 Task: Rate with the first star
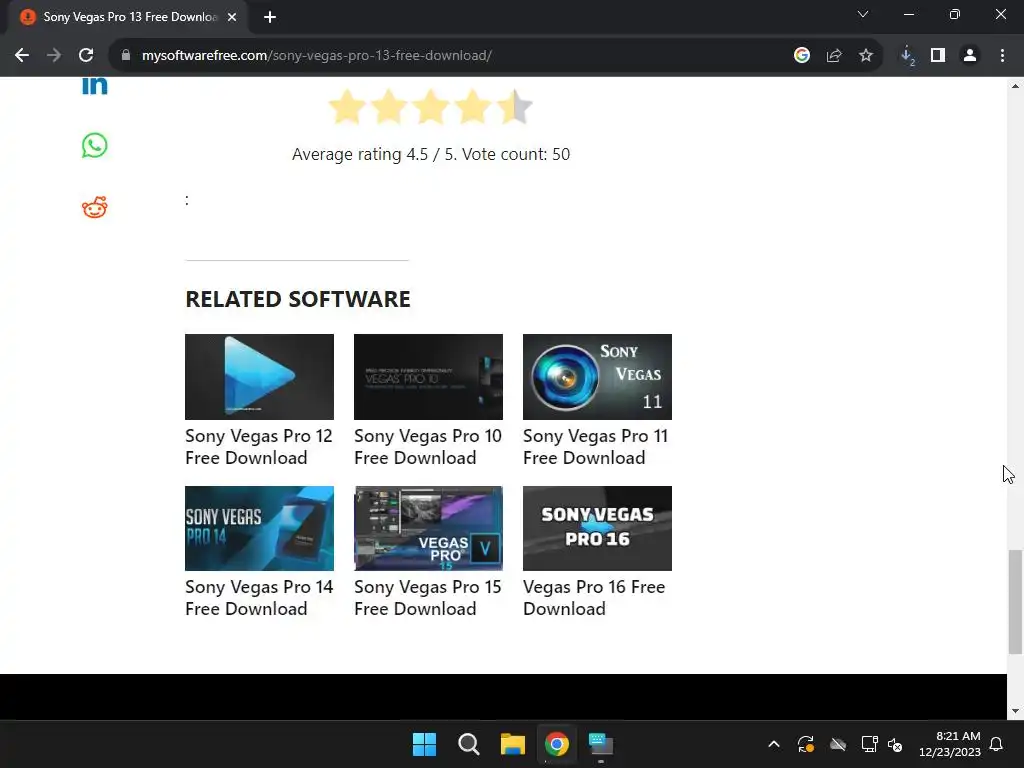pos(347,107)
